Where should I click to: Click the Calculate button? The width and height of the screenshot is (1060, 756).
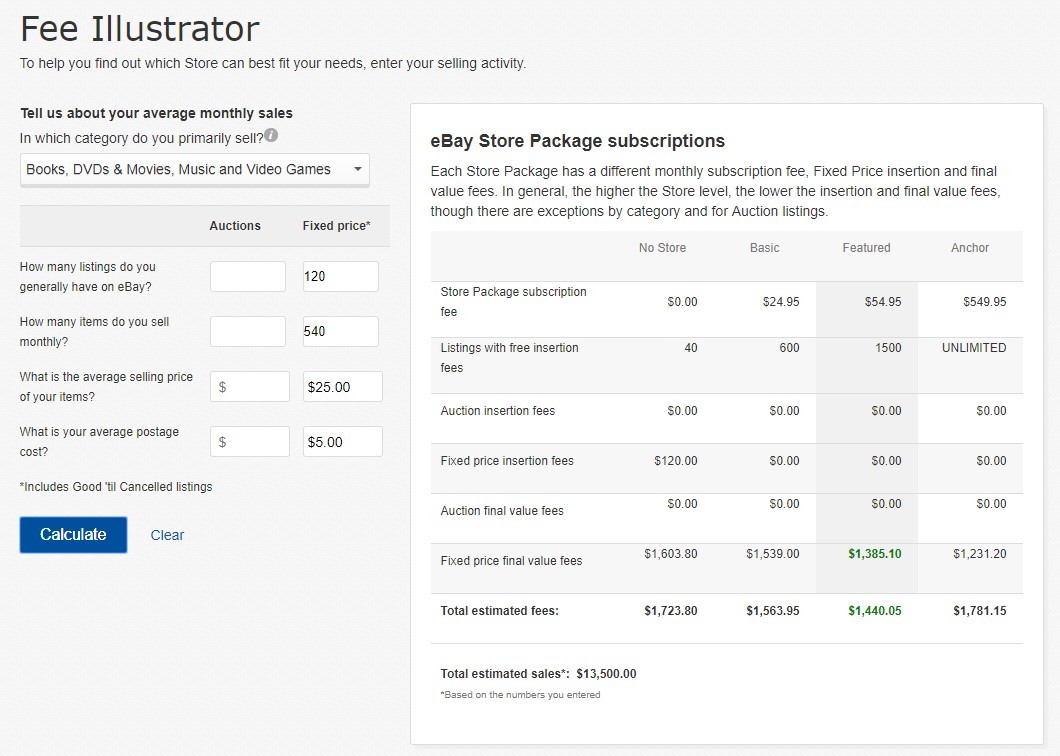tap(73, 535)
